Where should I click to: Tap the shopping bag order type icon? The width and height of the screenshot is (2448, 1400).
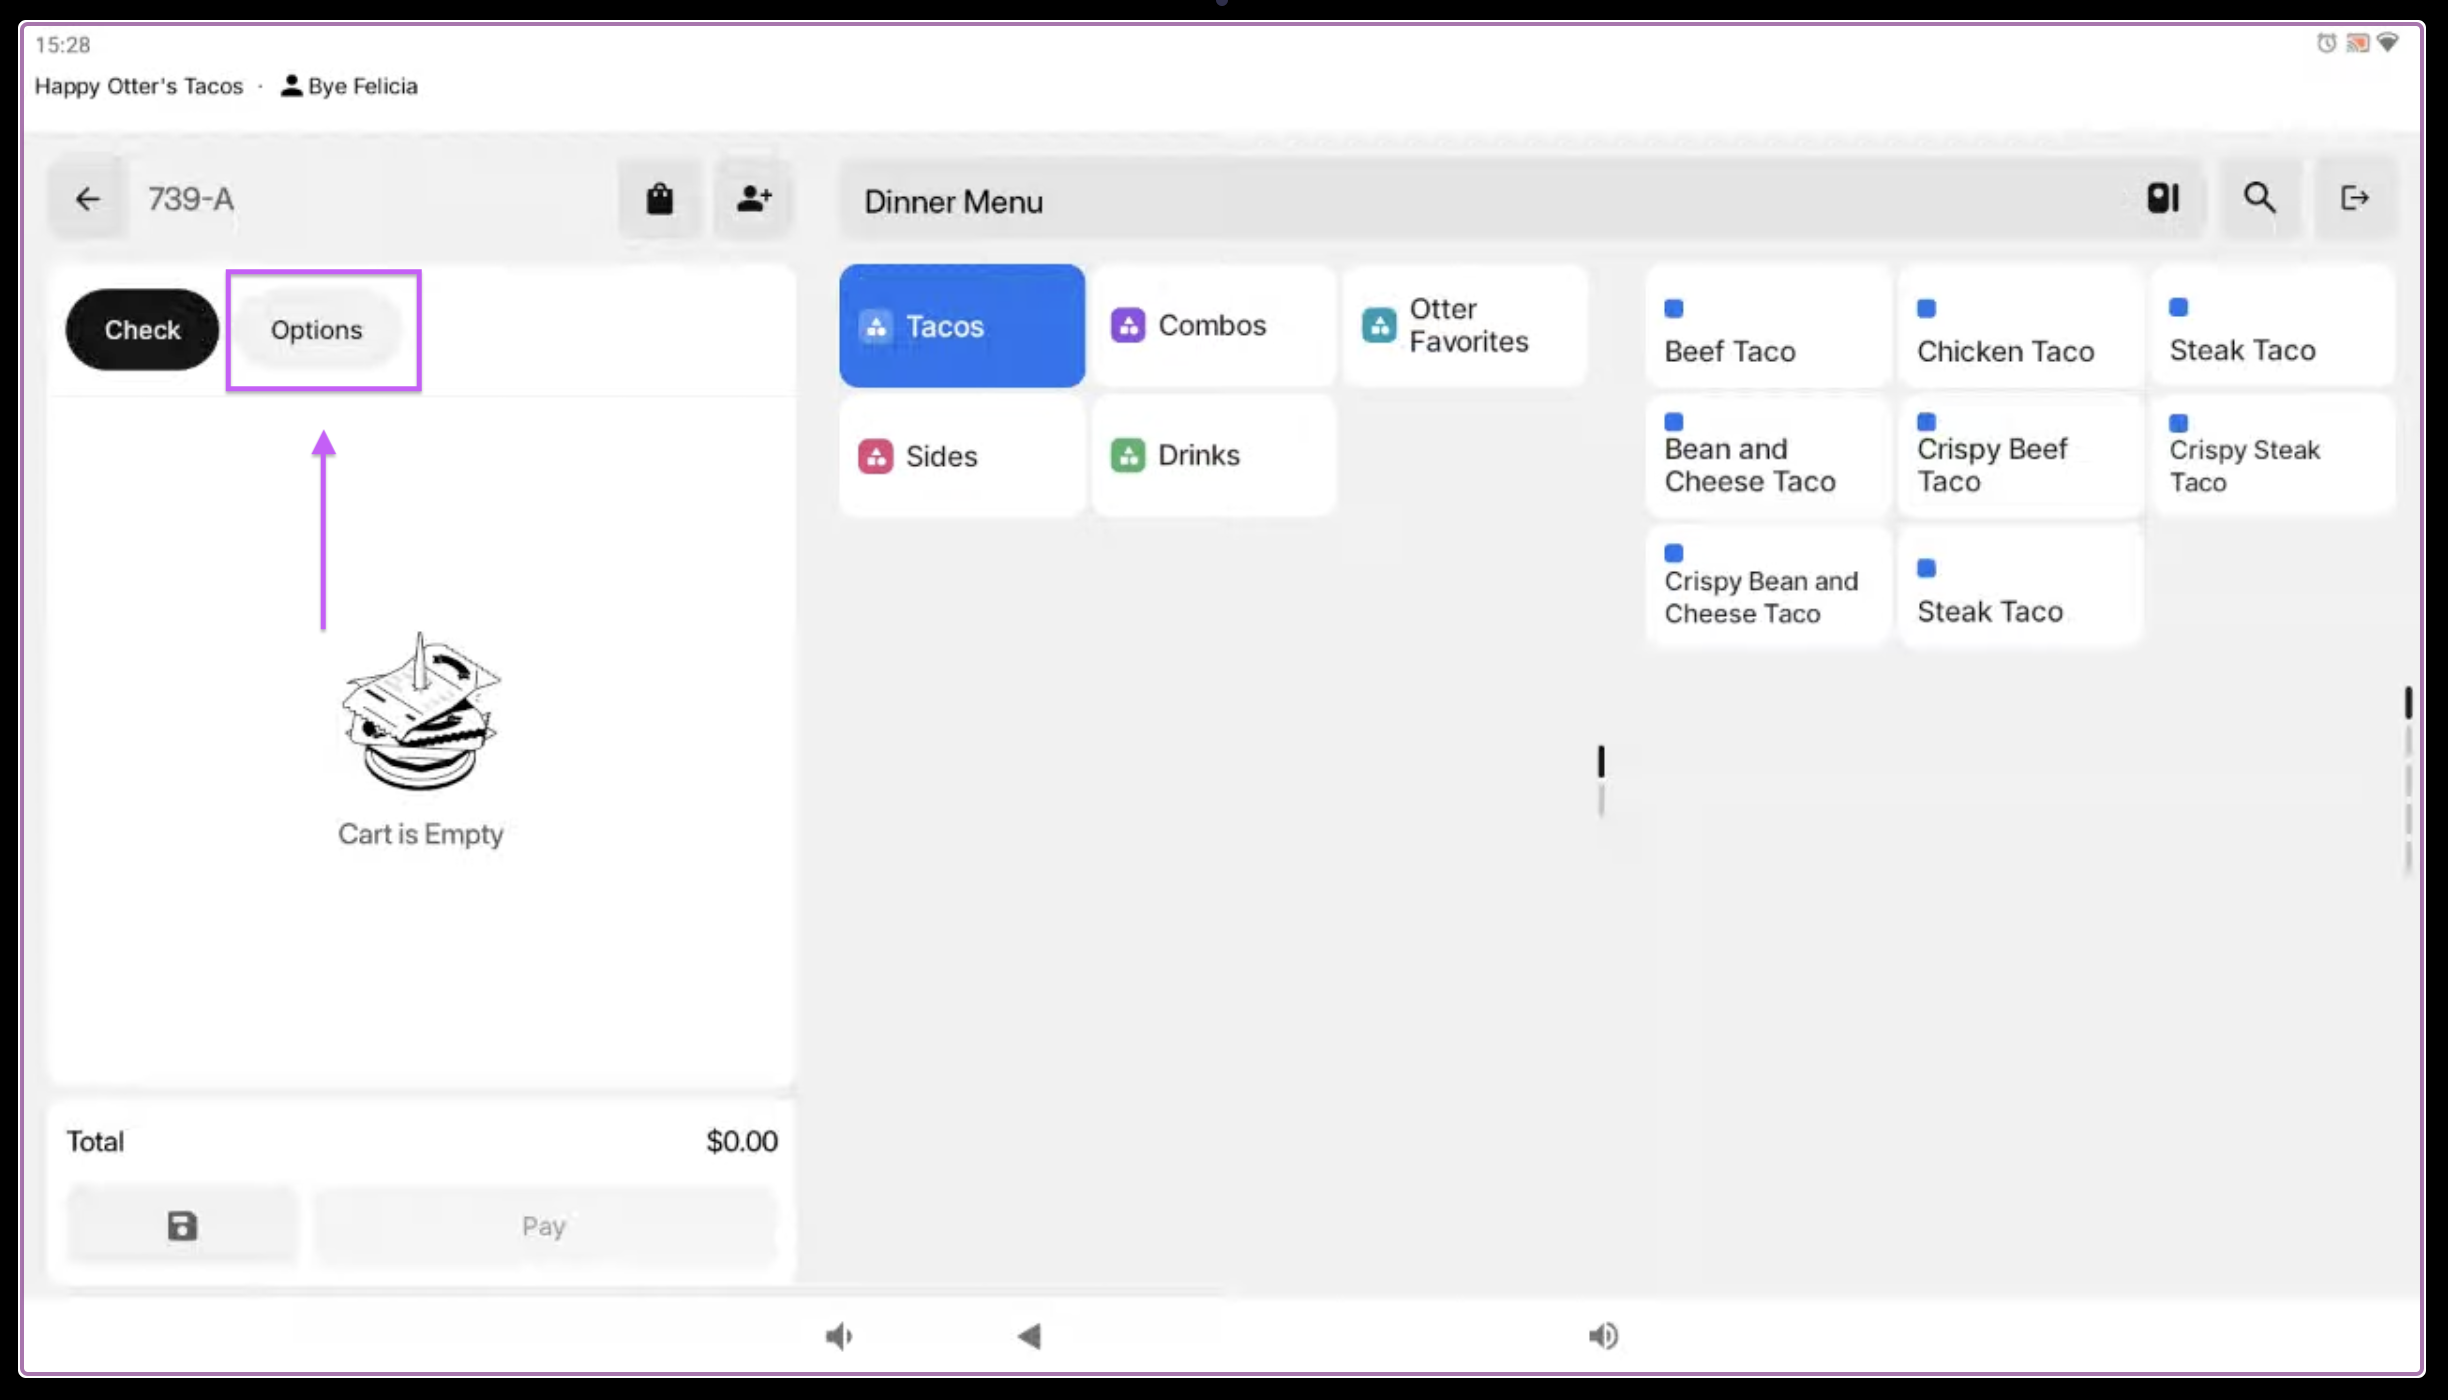click(x=659, y=199)
